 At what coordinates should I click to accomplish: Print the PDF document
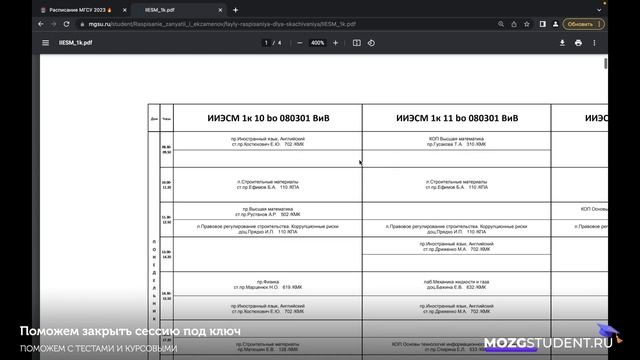coord(578,43)
